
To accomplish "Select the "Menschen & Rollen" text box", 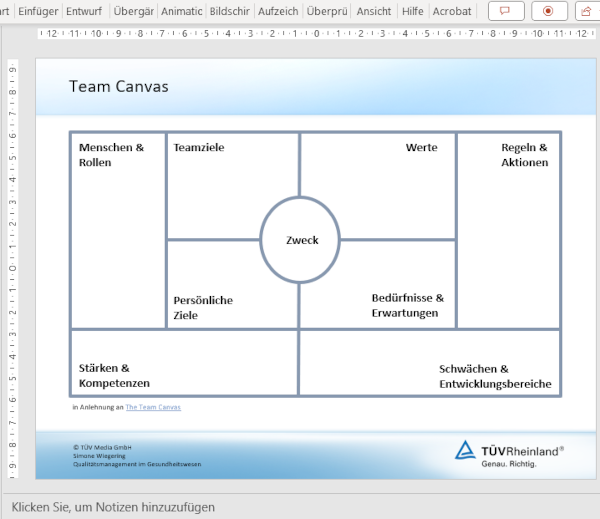I will coord(111,155).
